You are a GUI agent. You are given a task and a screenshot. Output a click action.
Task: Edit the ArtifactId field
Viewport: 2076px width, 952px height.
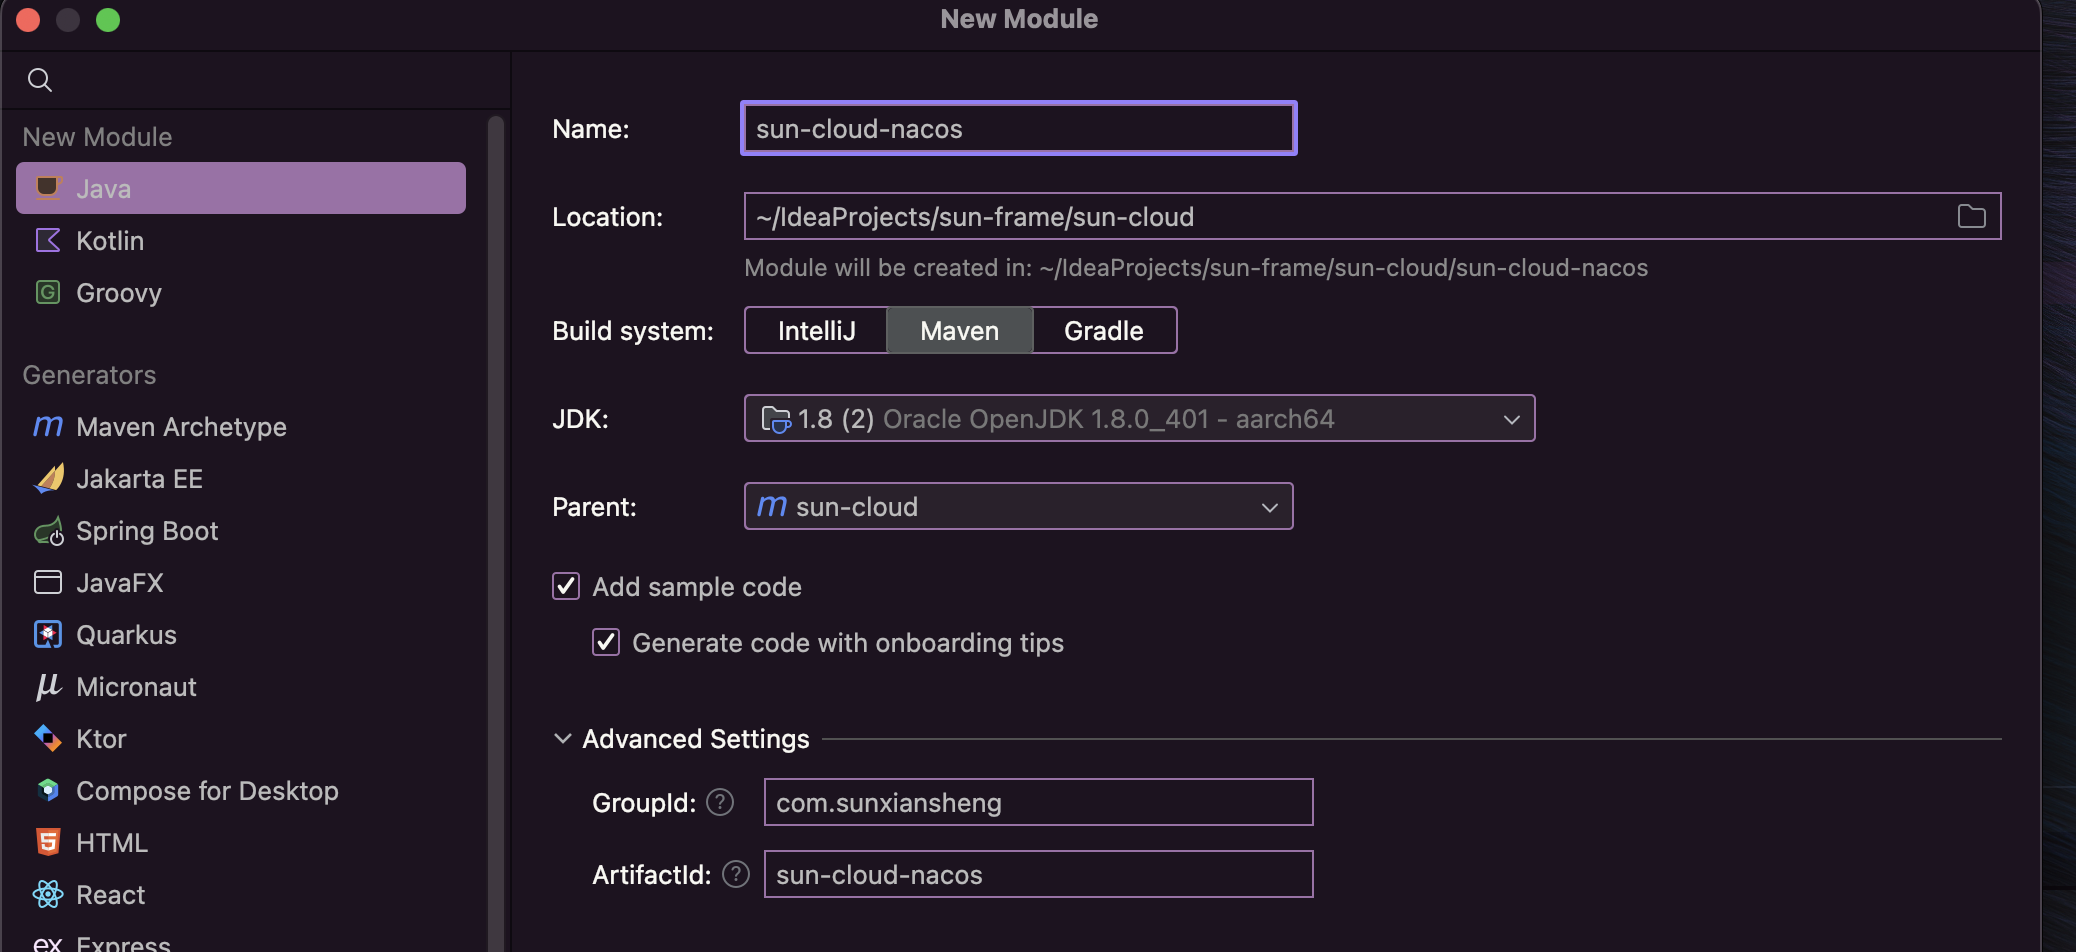pyautogui.click(x=1038, y=874)
